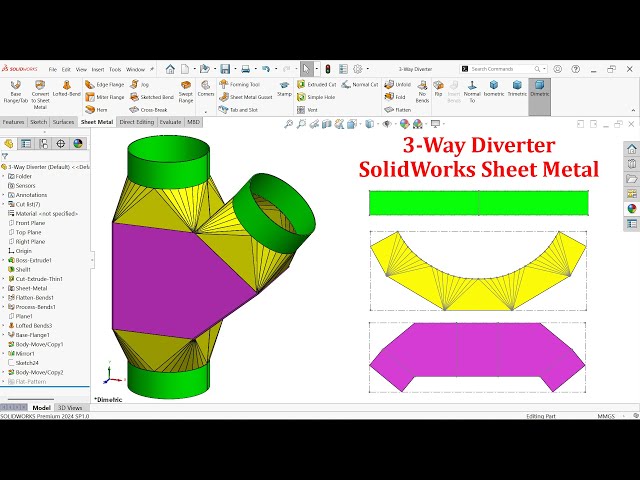Viewport: 640px width, 480px height.
Task: Click the Print icon
Action: point(245,69)
